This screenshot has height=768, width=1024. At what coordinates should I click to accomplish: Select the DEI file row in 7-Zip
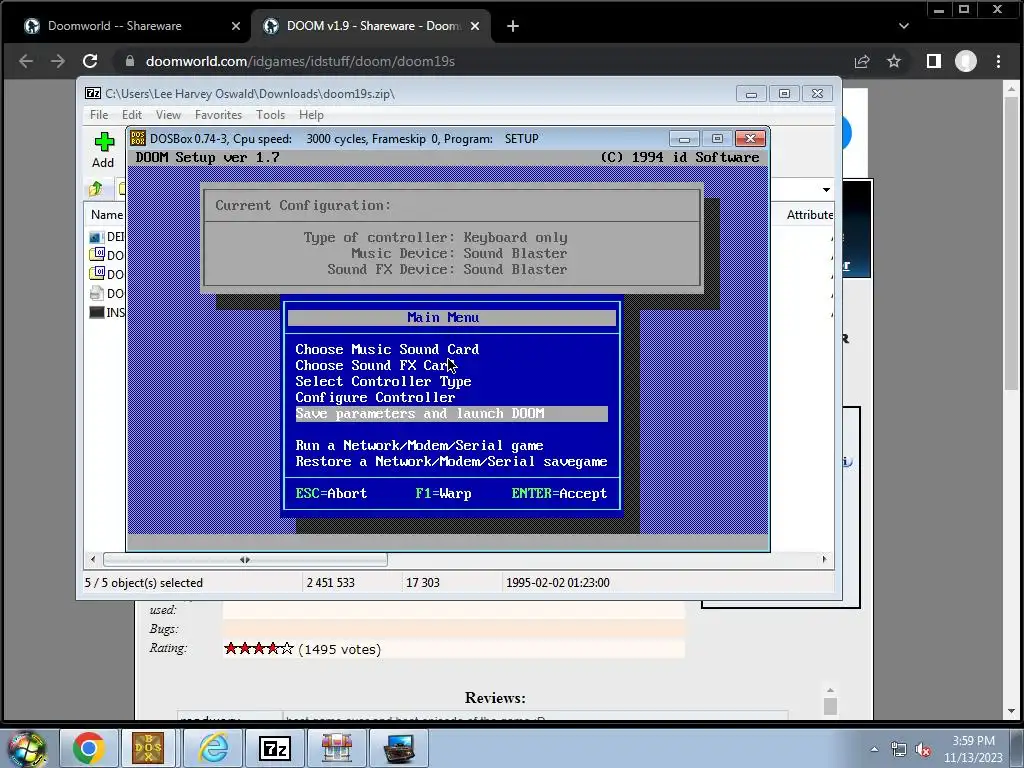click(106, 237)
